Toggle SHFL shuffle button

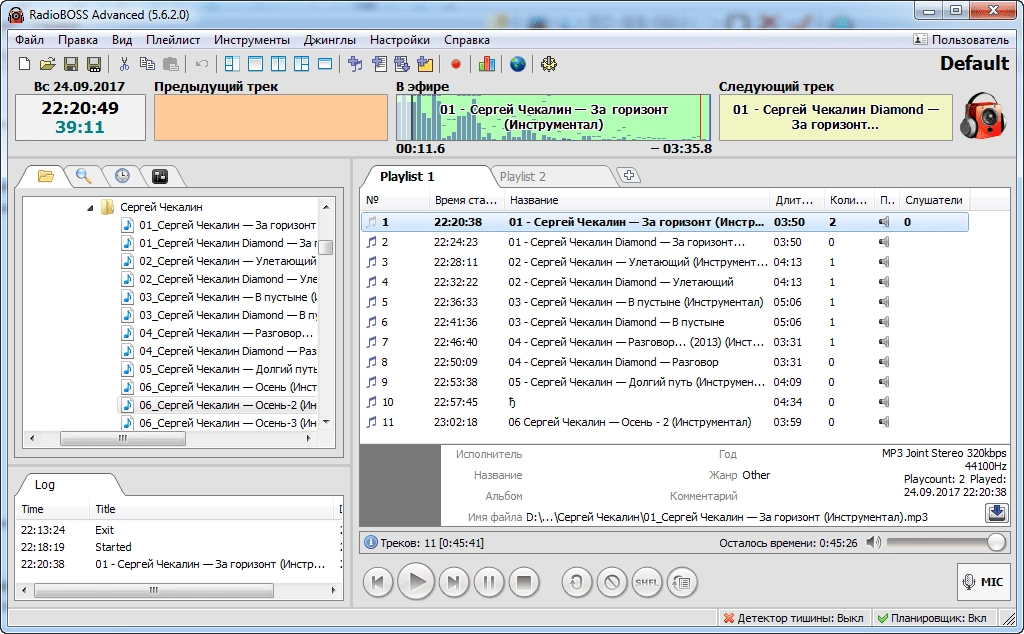(647, 582)
